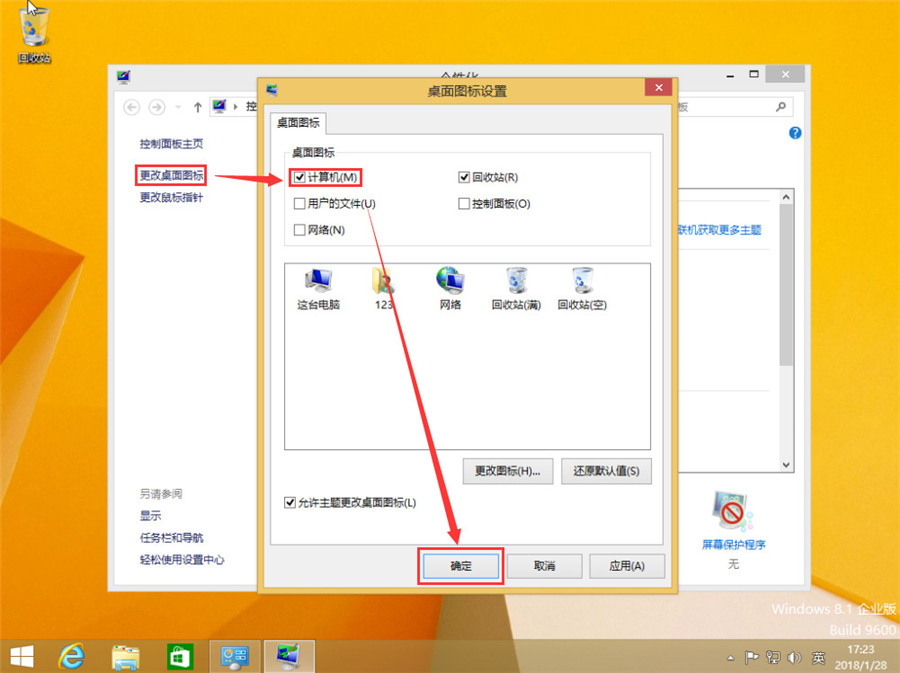Switch to the 桌面图标 tab
The image size is (900, 673).
pyautogui.click(x=297, y=123)
